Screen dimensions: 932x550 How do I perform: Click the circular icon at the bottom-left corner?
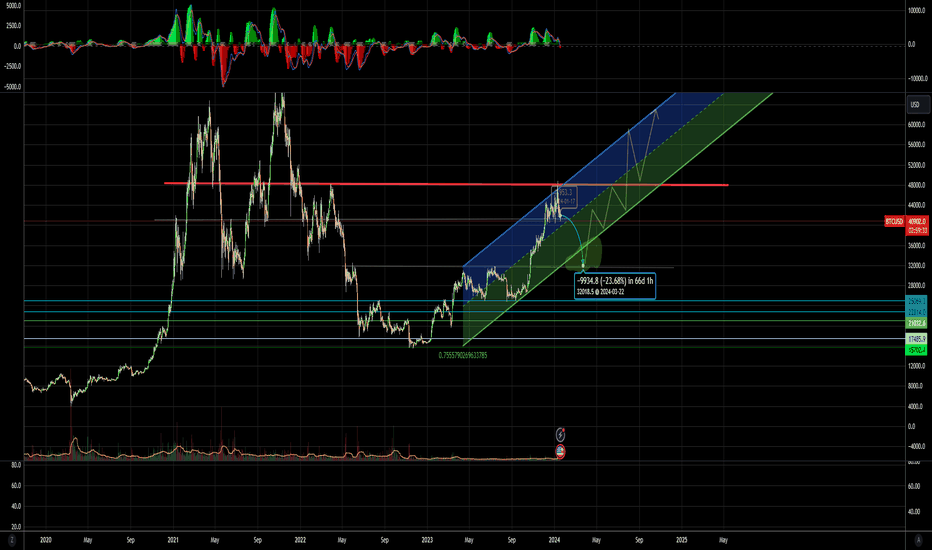pos(11,540)
